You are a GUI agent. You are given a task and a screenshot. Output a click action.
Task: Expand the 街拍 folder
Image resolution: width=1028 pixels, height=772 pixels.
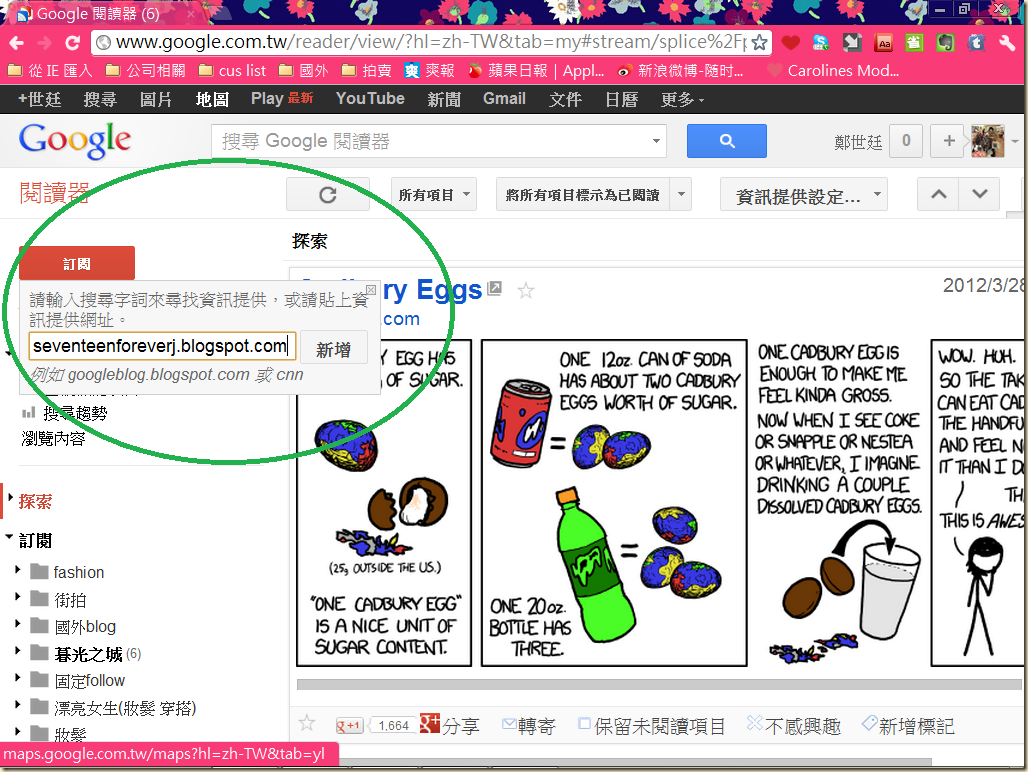[18, 597]
